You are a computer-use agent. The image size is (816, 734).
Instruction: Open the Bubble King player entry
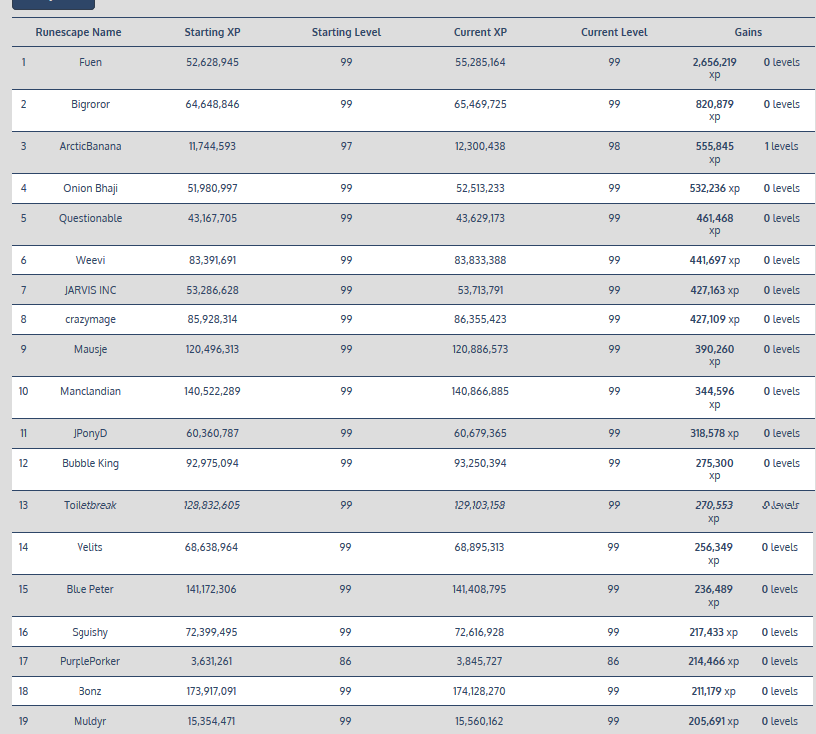tap(90, 463)
